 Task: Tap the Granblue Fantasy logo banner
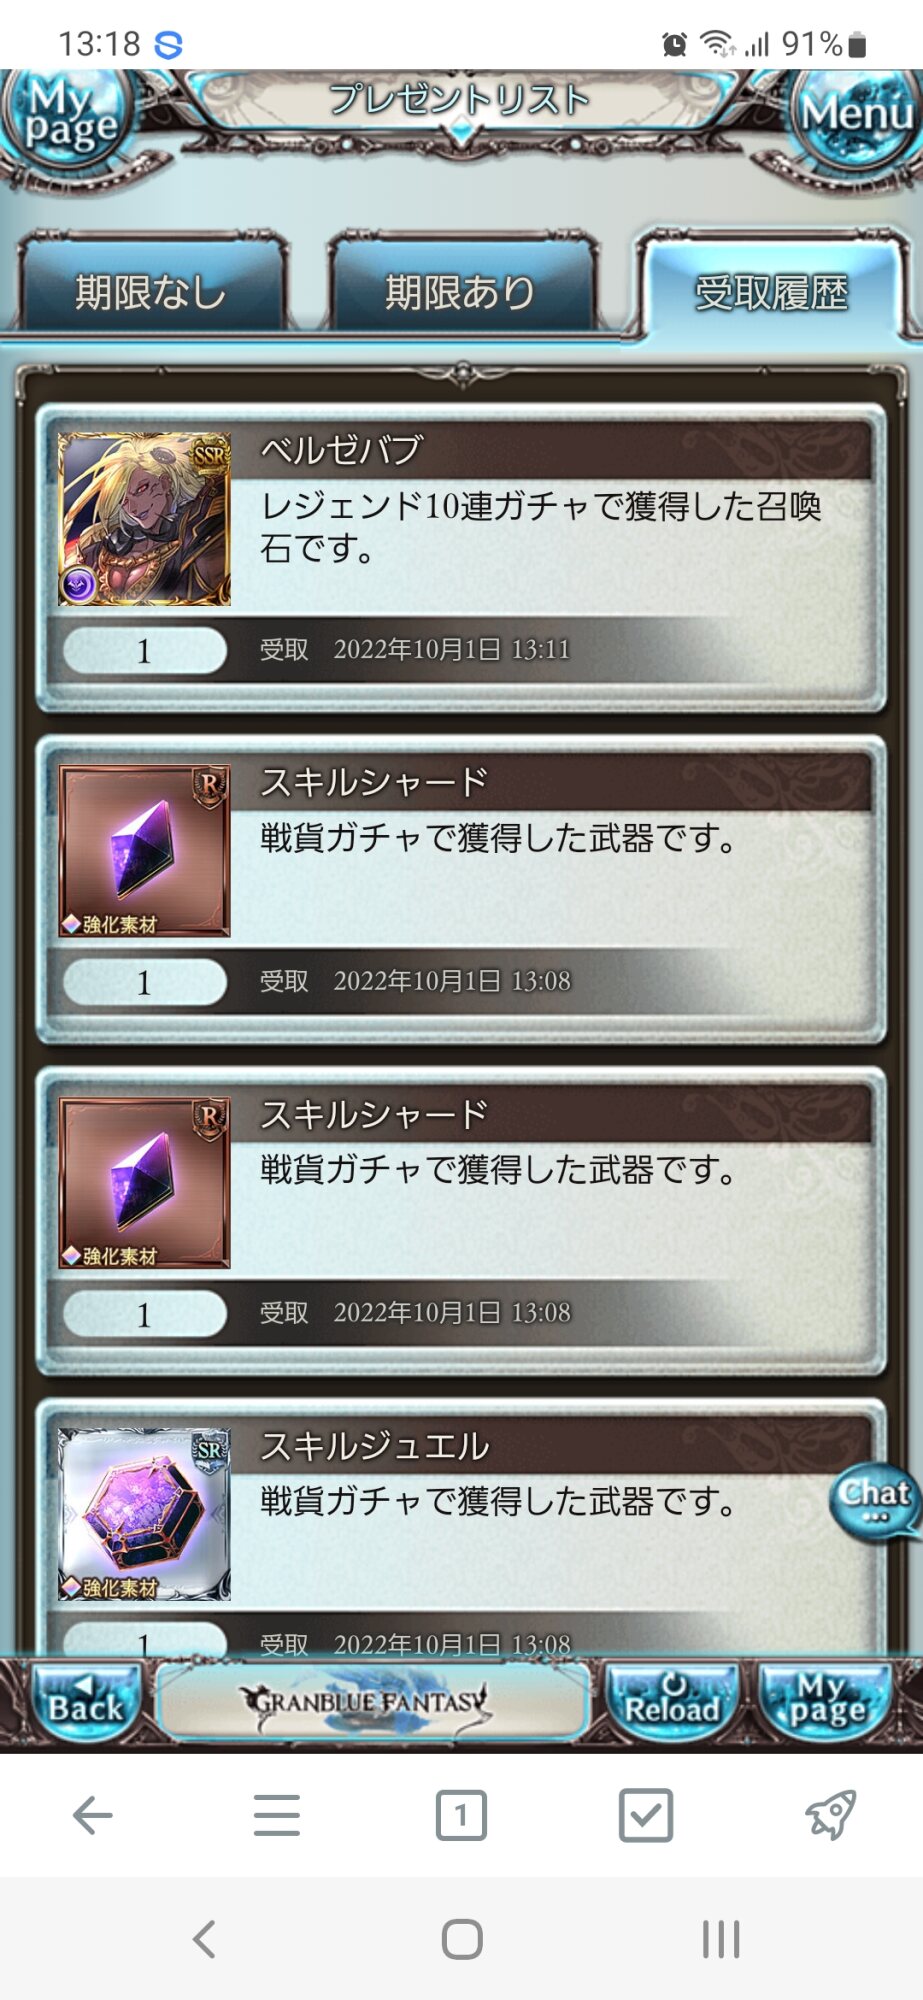pos(369,1701)
